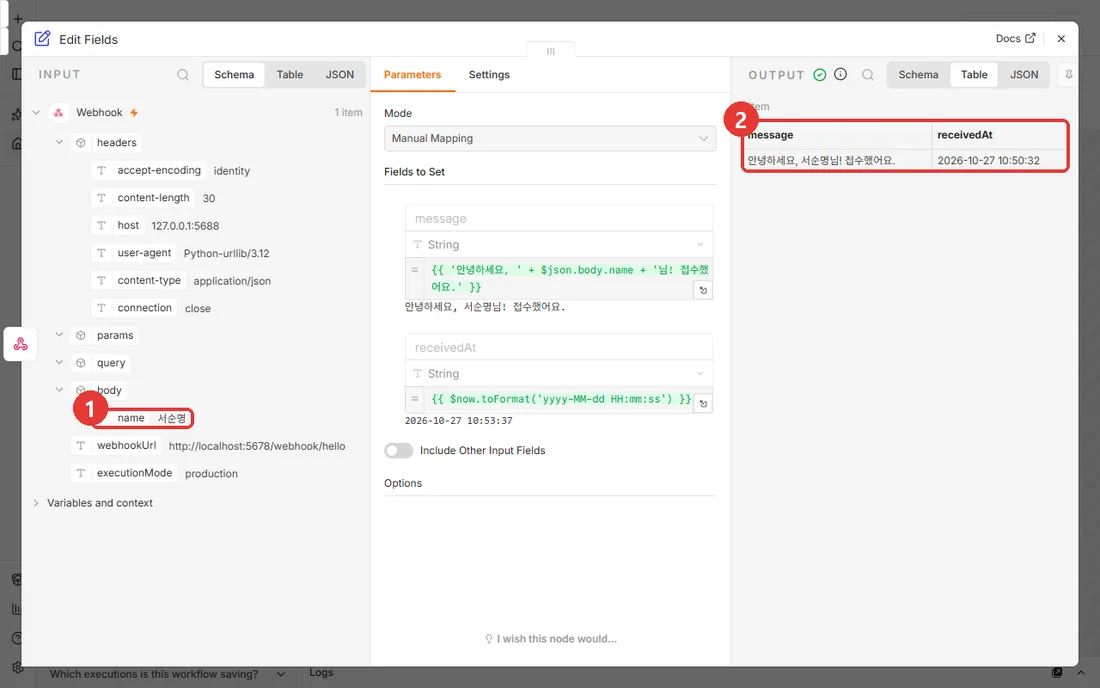The width and height of the screenshot is (1100, 688).
Task: Switch the INPUT panel to JSON view
Action: click(340, 74)
